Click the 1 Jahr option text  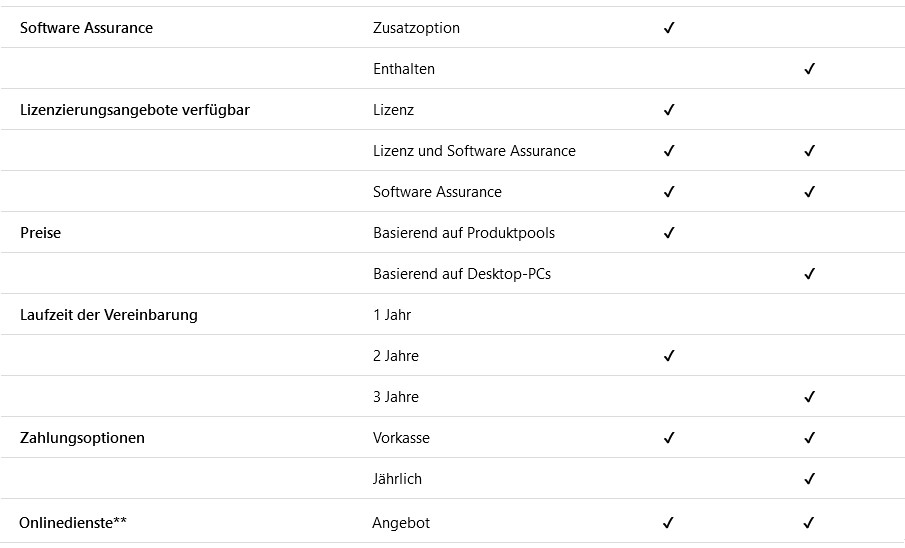point(392,315)
